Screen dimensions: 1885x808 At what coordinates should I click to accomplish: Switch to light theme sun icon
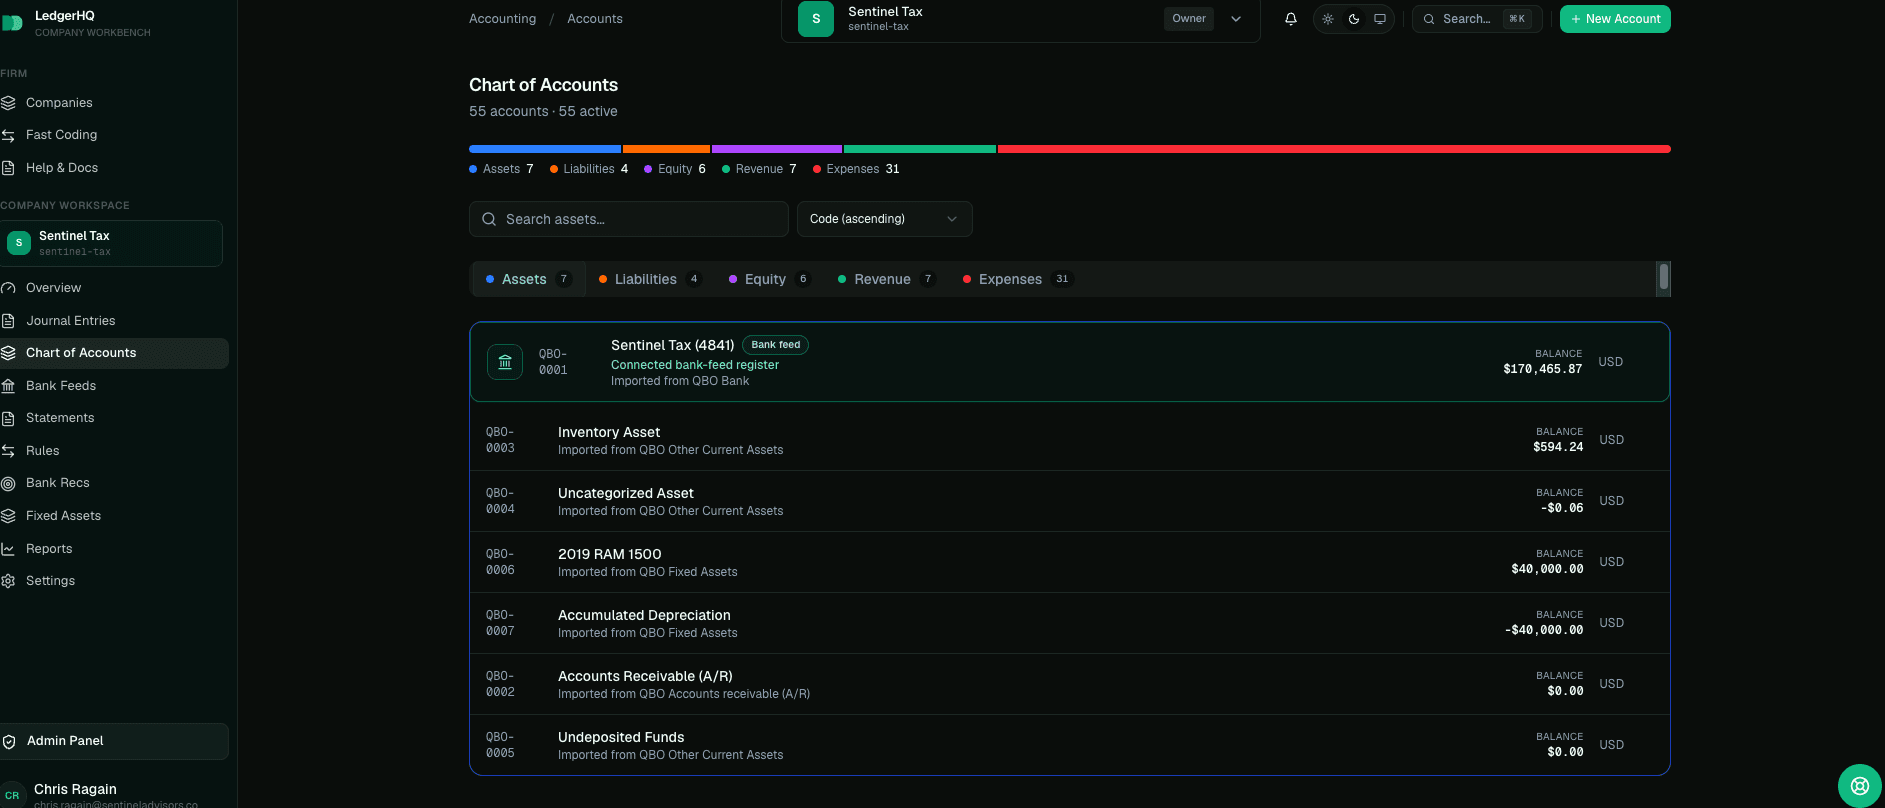coord(1328,19)
